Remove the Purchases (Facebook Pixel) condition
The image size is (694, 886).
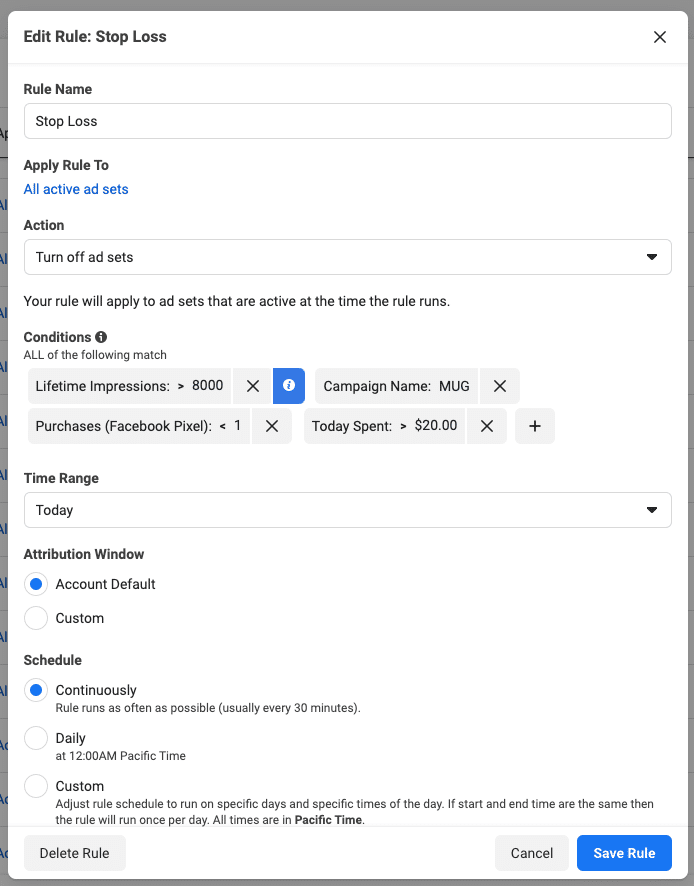pyautogui.click(x=271, y=426)
